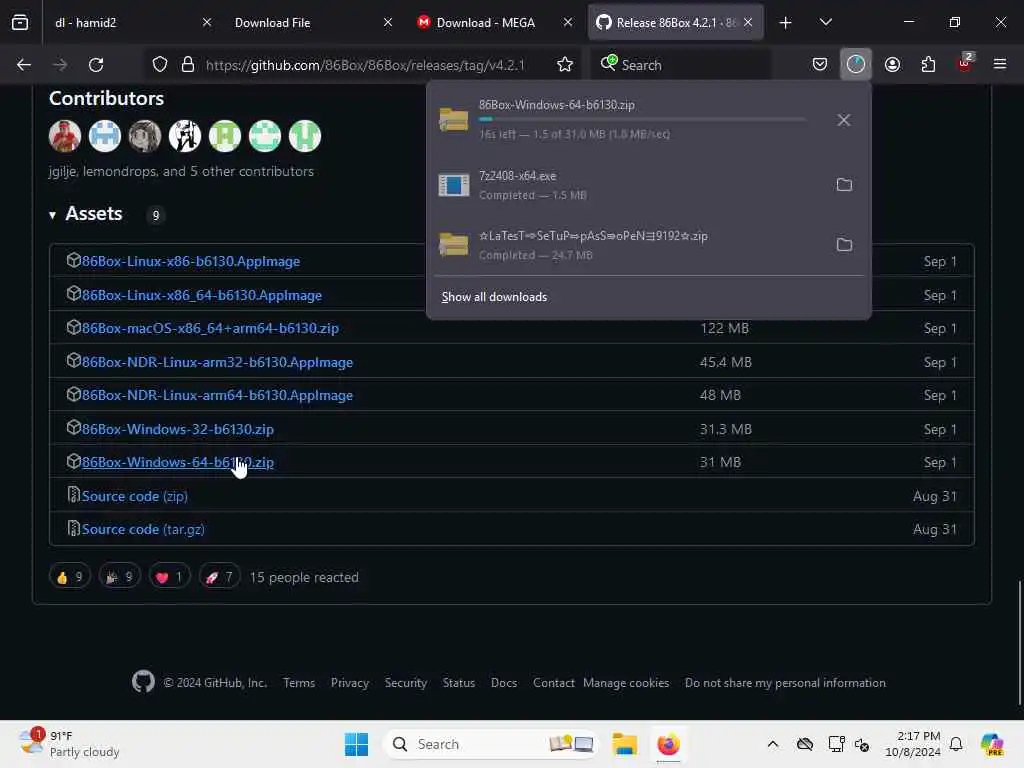Click Show all downloads
Image resolution: width=1024 pixels, height=768 pixels.
click(x=494, y=297)
